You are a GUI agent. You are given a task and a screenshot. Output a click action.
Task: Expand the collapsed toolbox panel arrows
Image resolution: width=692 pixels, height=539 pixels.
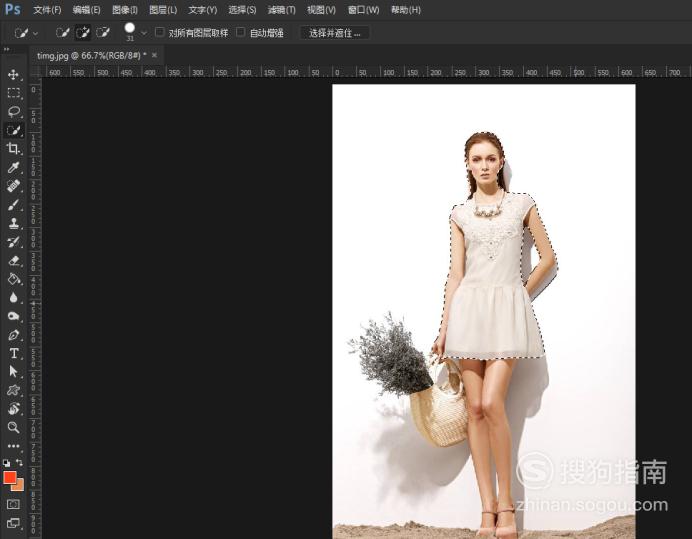pyautogui.click(x=6, y=49)
